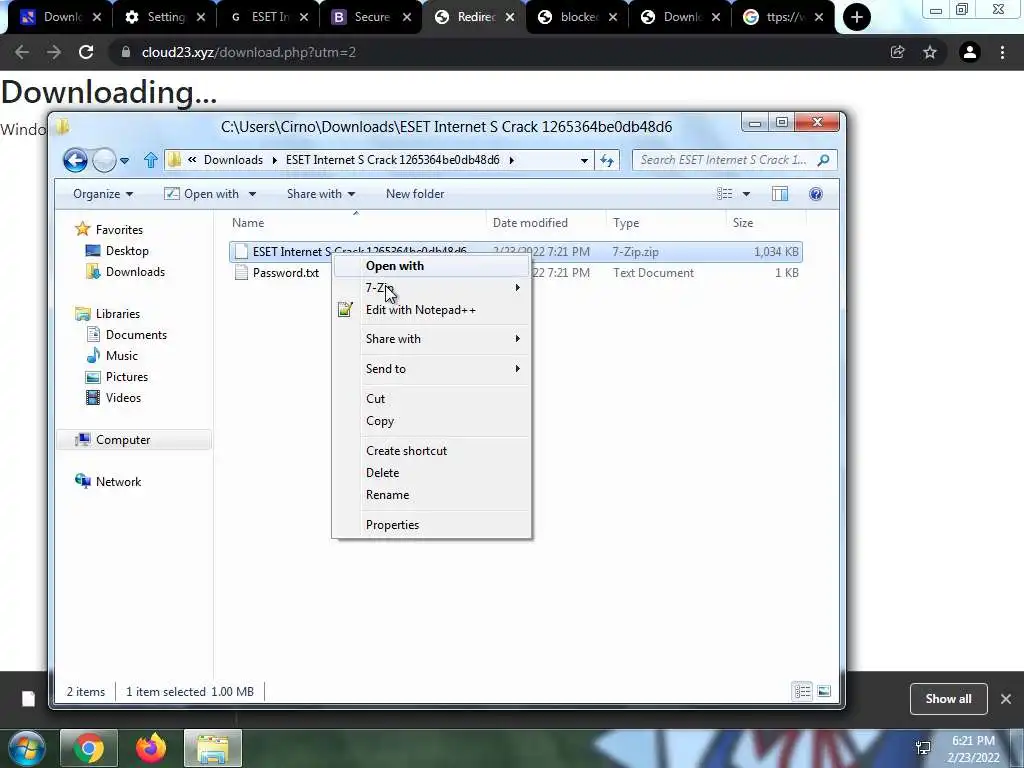Viewport: 1024px width, 768px height.
Task: Click Open with toolbar button
Action: pyautogui.click(x=201, y=194)
